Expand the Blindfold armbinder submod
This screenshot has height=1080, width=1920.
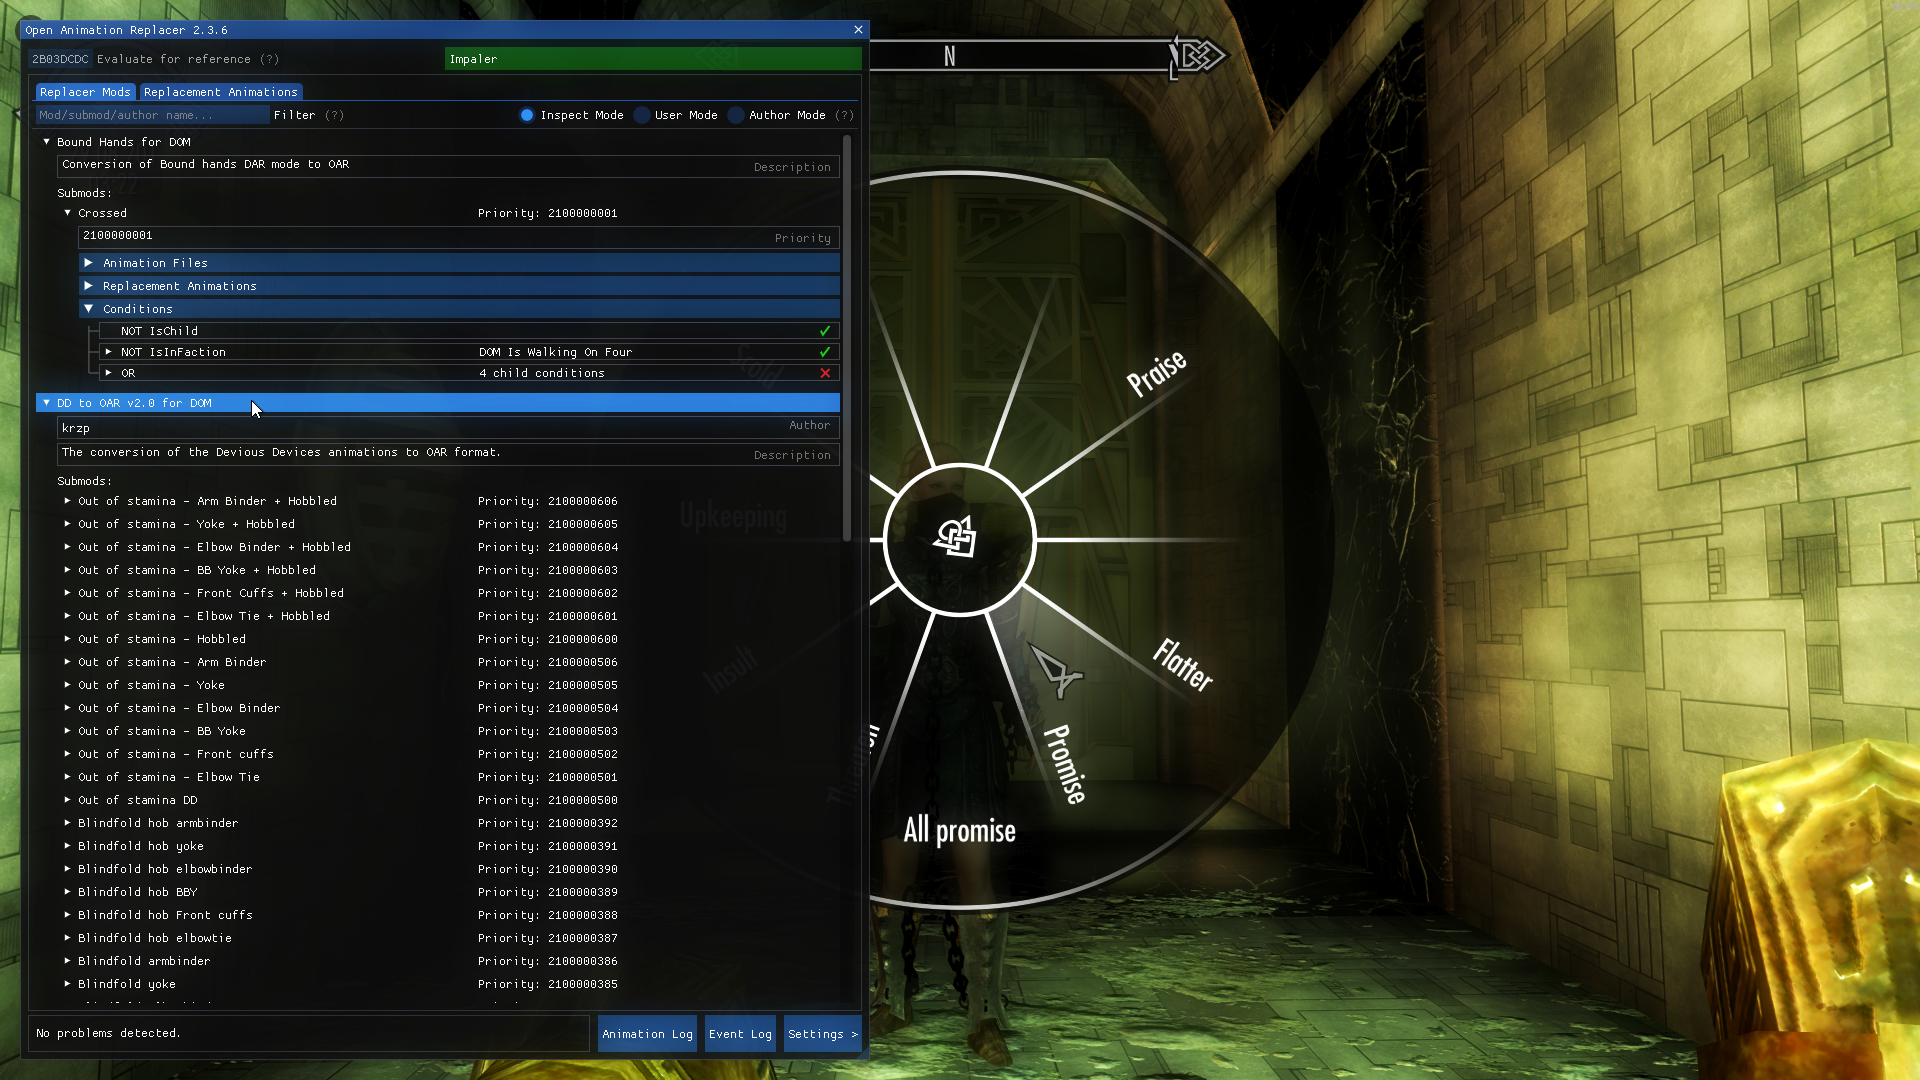pyautogui.click(x=67, y=961)
